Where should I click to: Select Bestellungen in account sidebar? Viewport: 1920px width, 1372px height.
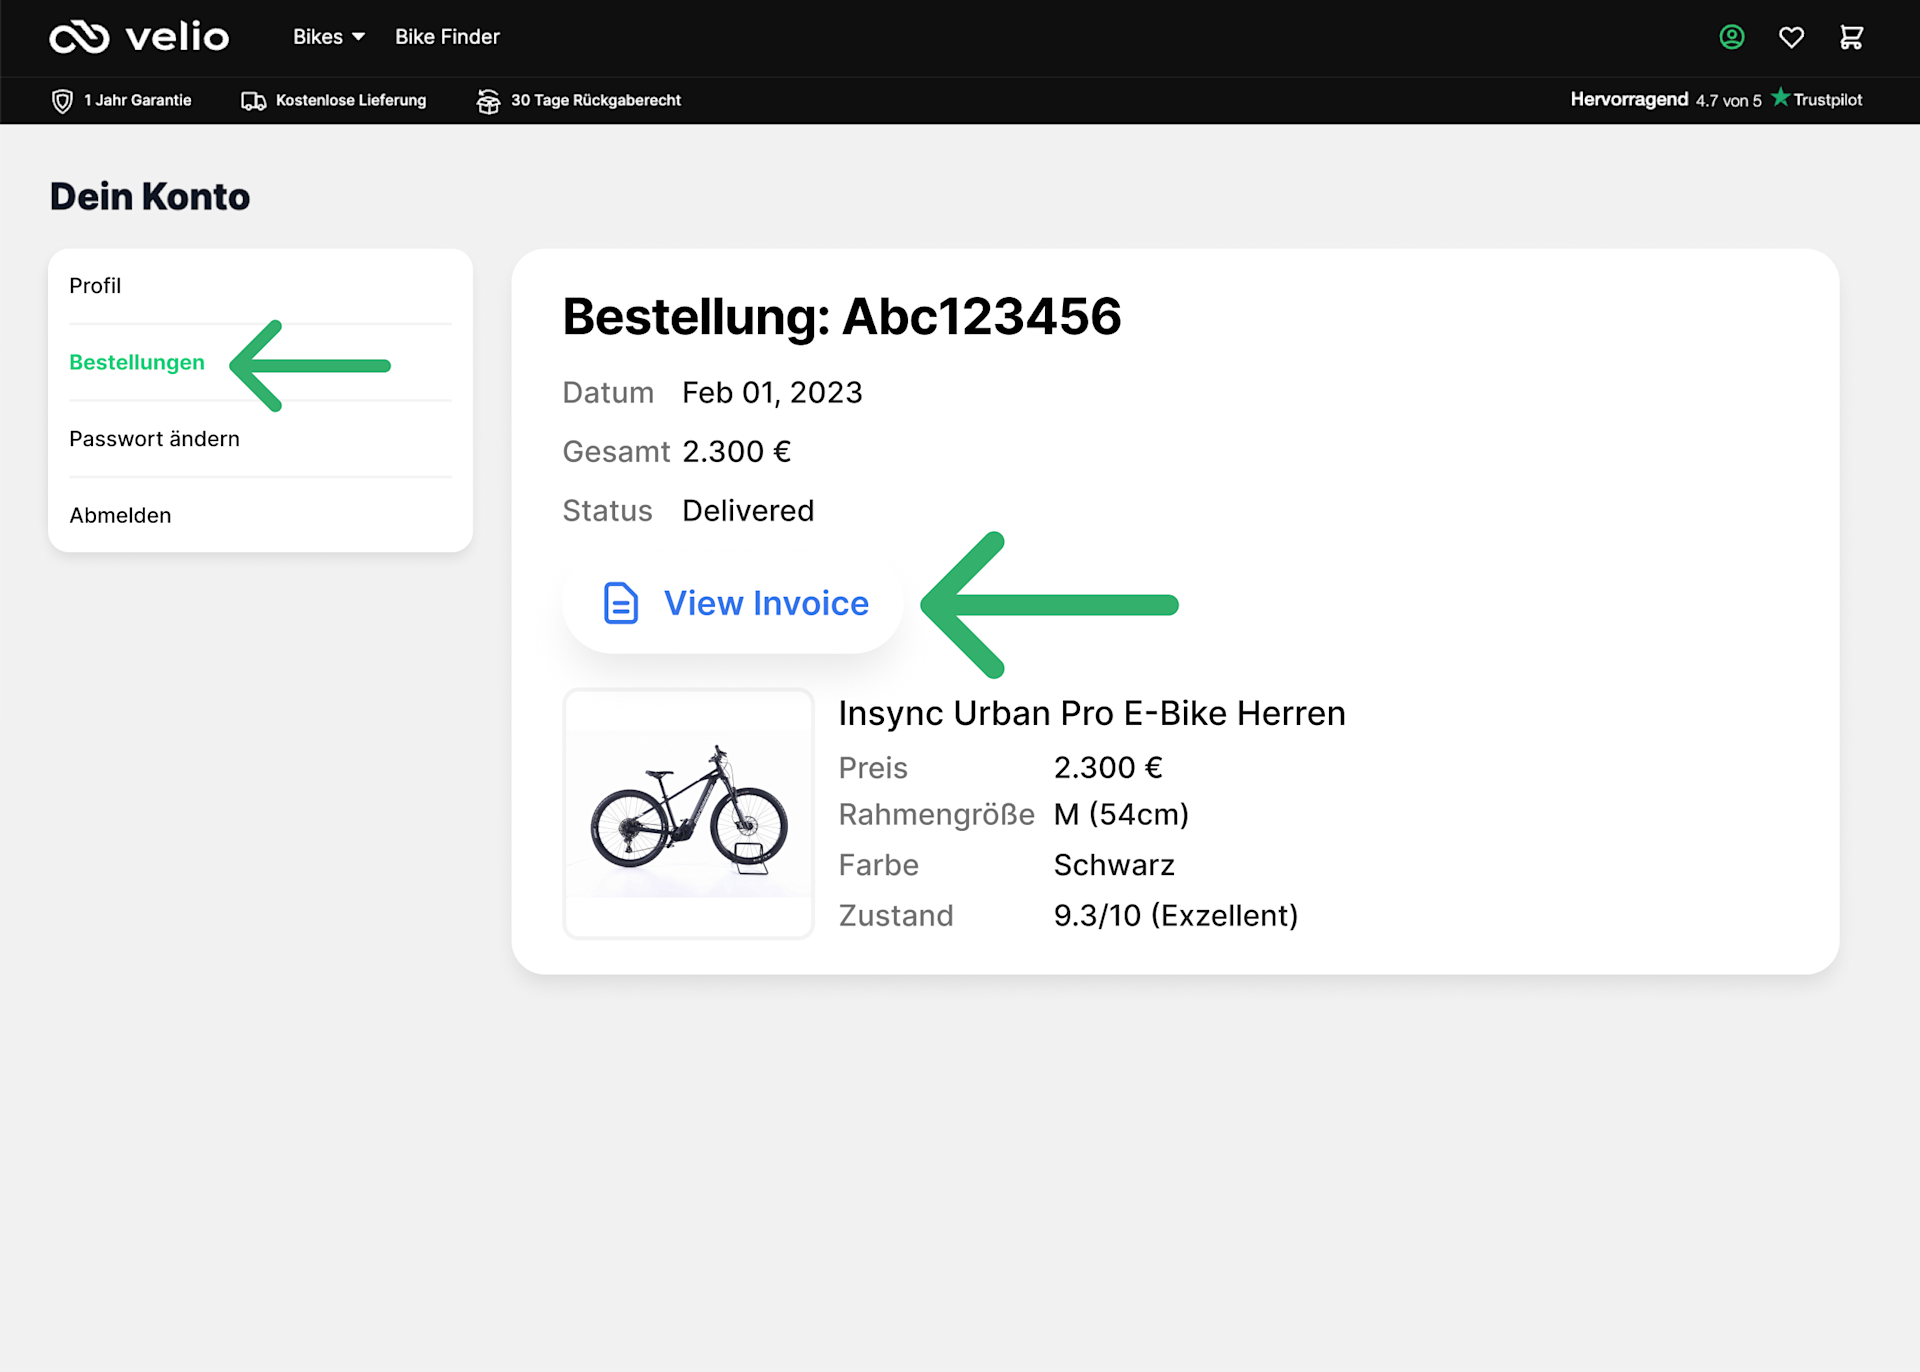(x=137, y=362)
